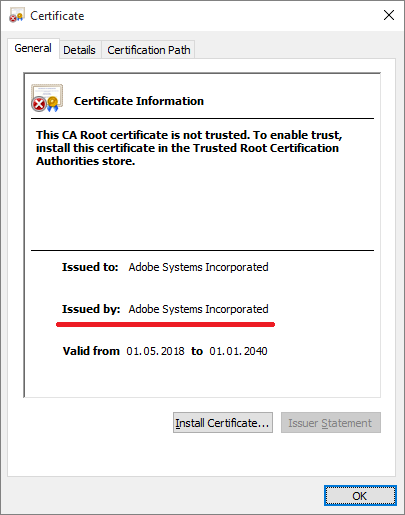Click the Issued by label
405x515 pixels.
pyautogui.click(x=91, y=309)
